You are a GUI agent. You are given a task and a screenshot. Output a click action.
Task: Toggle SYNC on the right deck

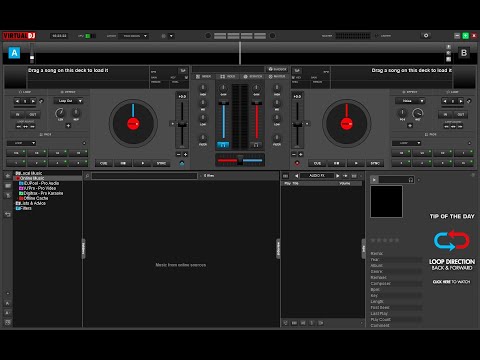point(375,163)
